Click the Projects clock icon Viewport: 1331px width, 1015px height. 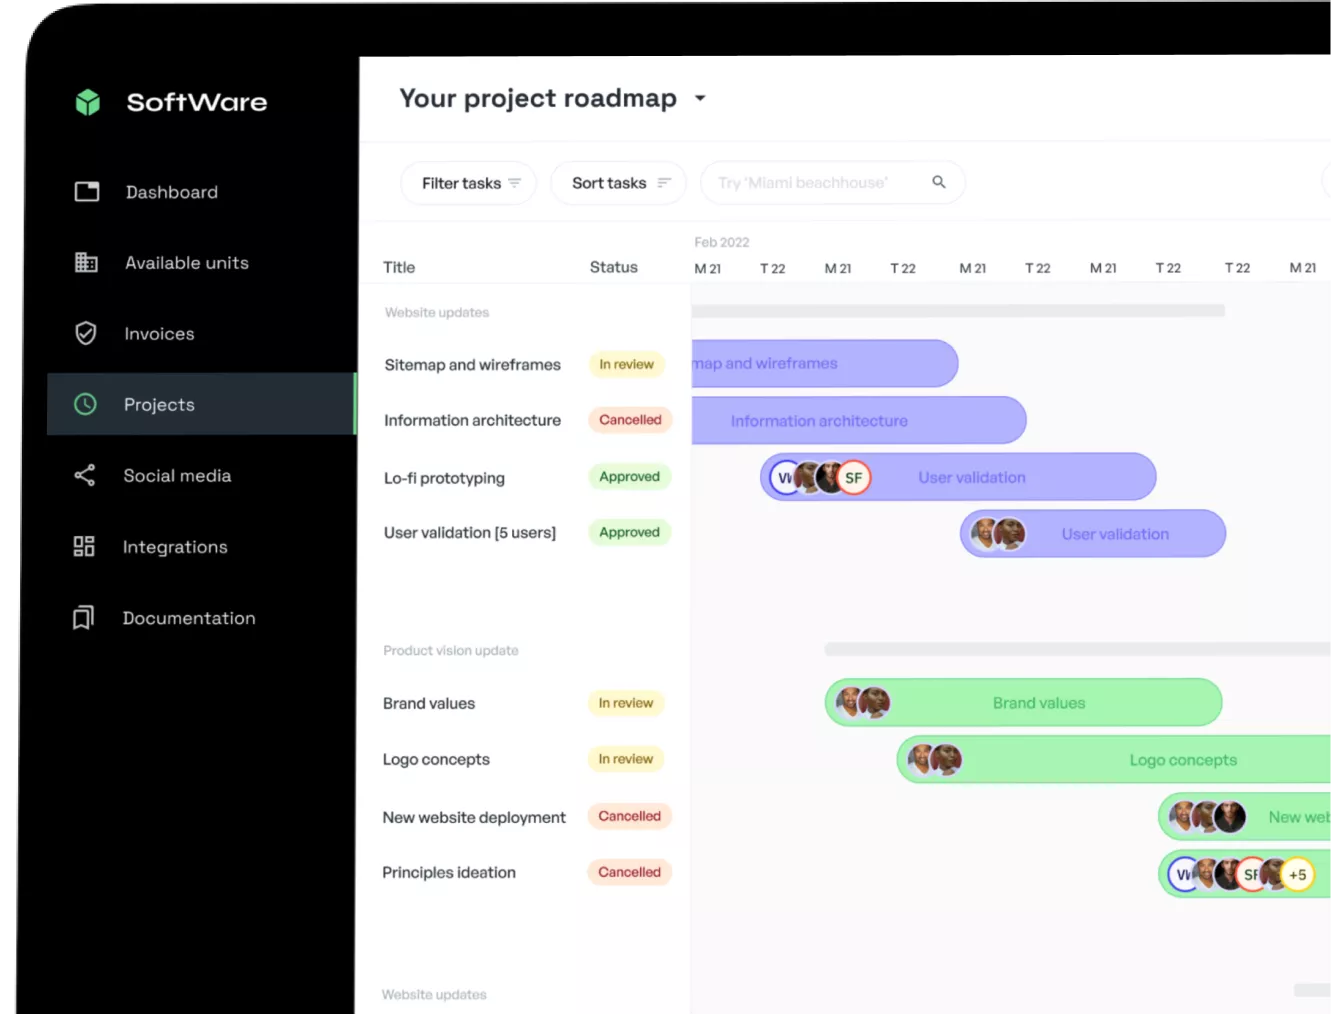(85, 404)
